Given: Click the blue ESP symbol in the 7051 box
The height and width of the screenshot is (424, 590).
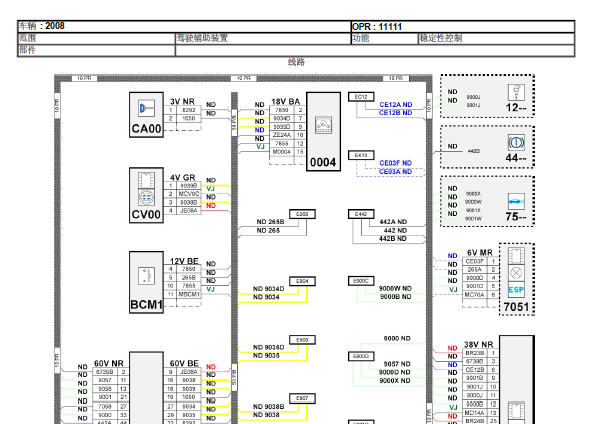Looking at the screenshot, I should tap(516, 290).
